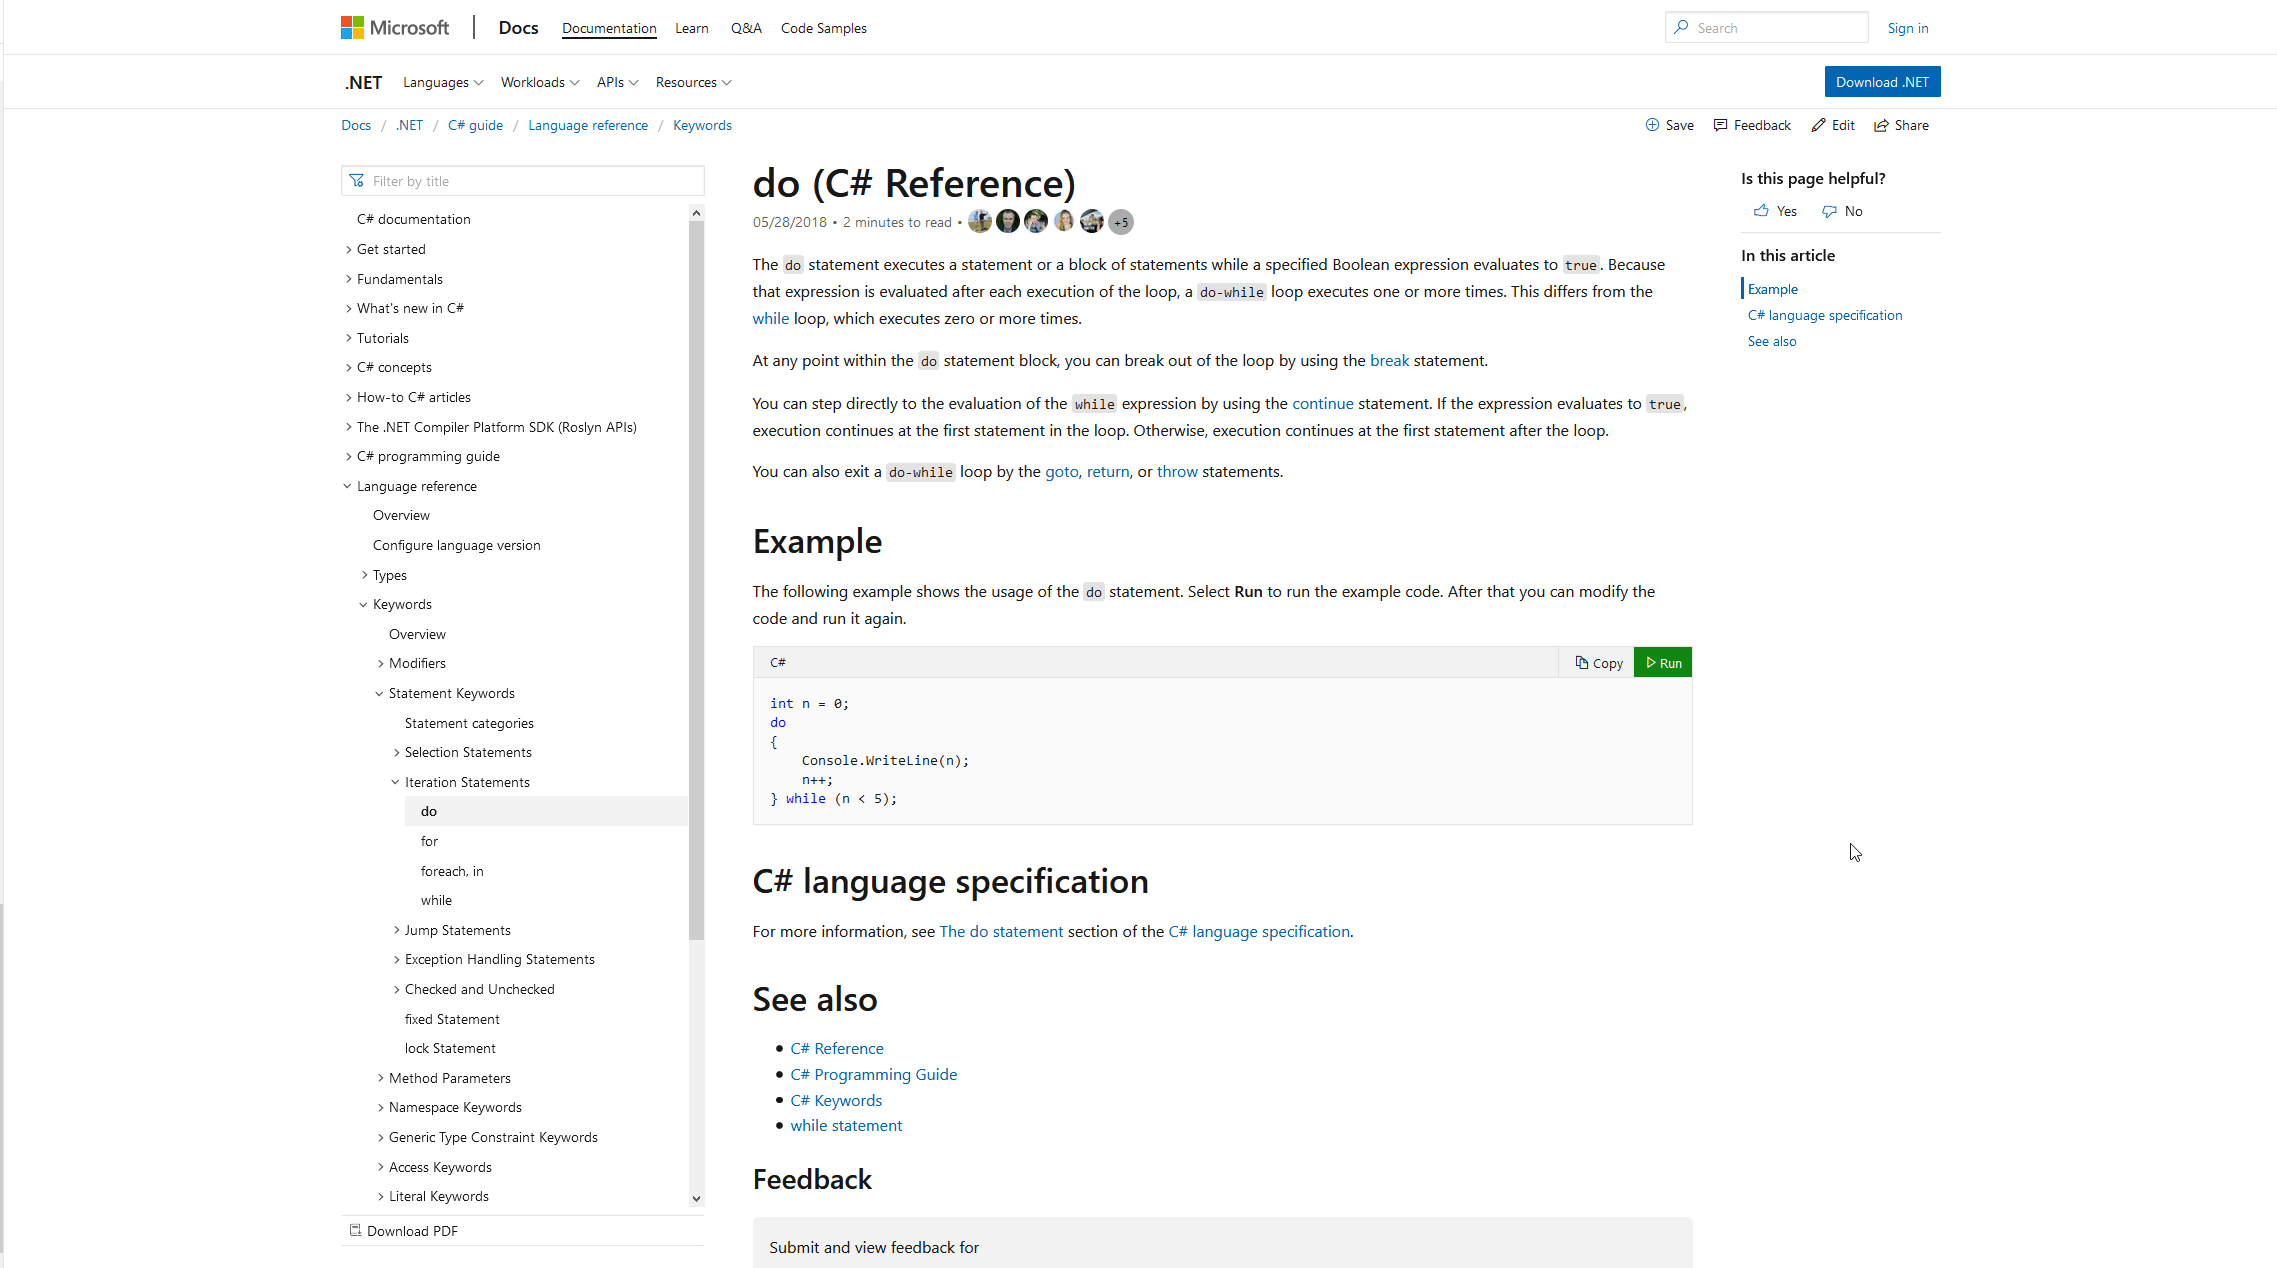Expand the Jump Statements node
This screenshot has width=2277, height=1268.
396,930
